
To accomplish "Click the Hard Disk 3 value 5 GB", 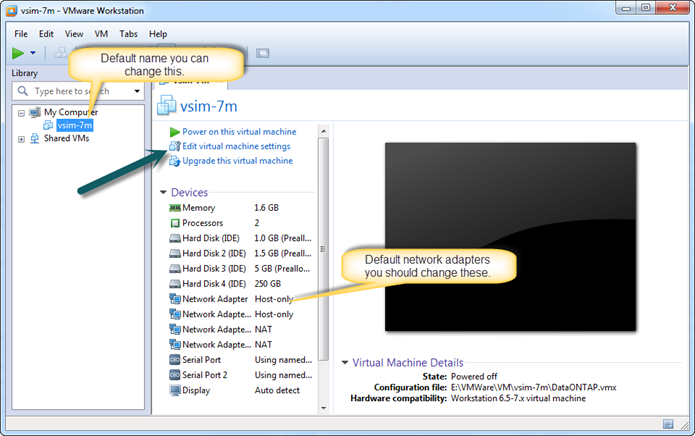I will [x=282, y=269].
